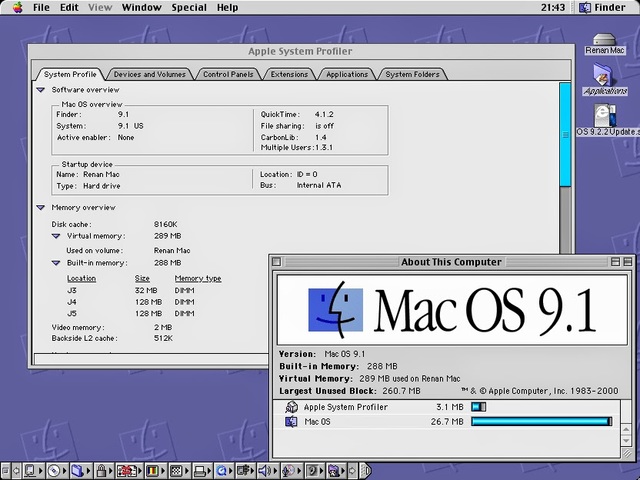Open the Special menu
The height and width of the screenshot is (480, 640).
[x=189, y=7]
